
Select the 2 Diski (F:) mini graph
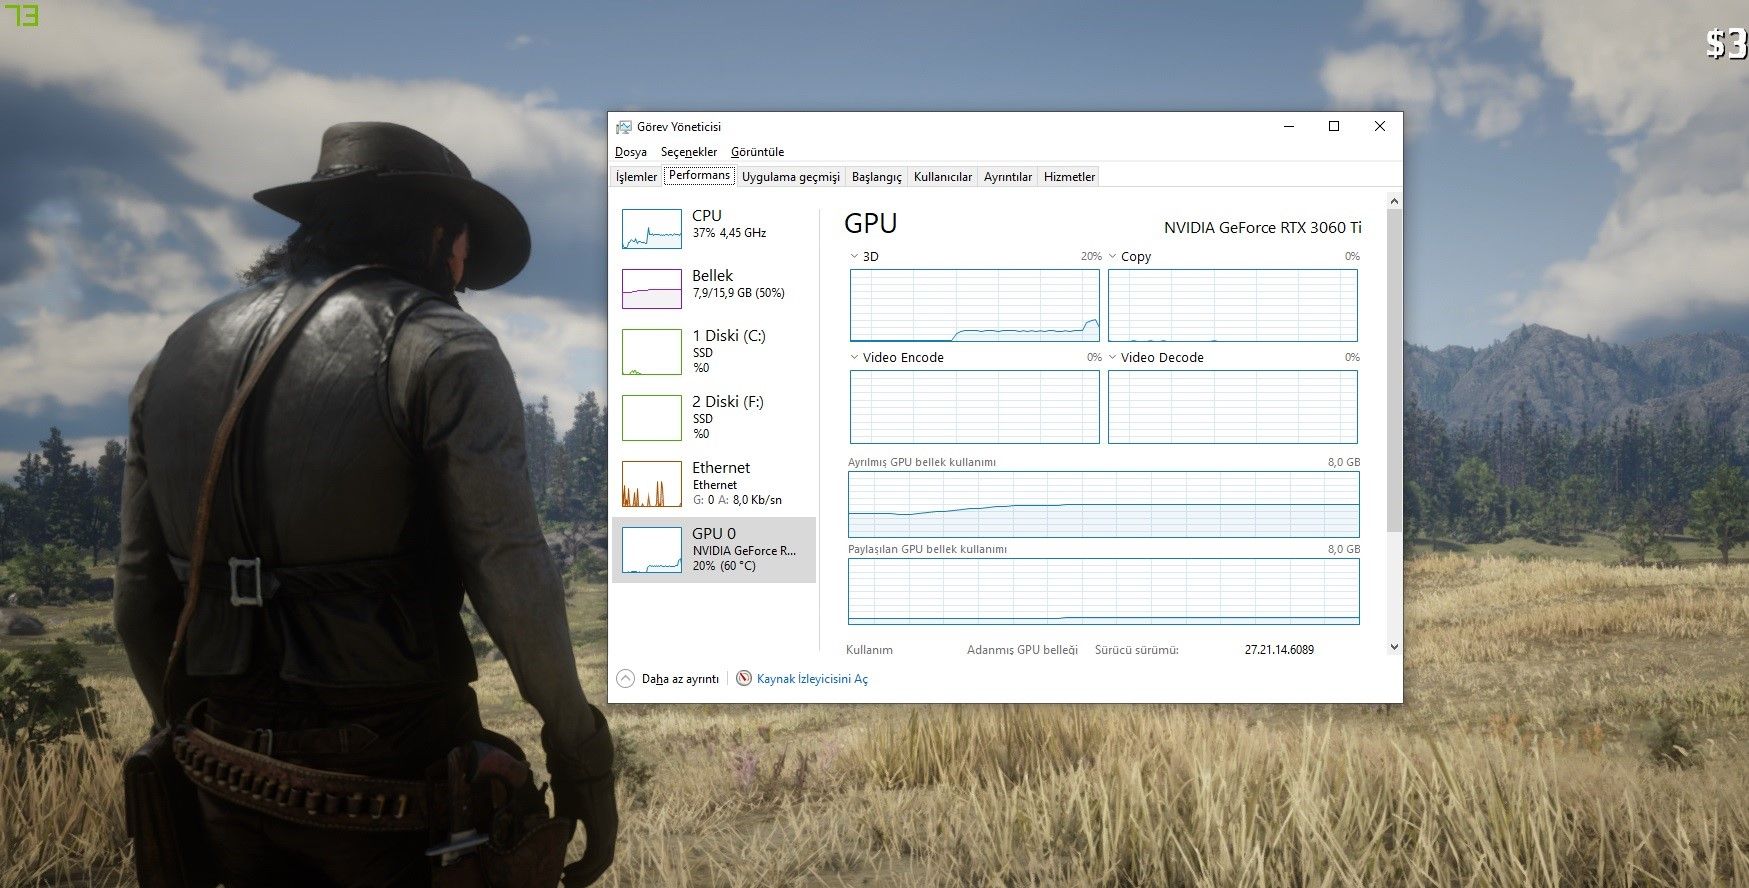(652, 418)
